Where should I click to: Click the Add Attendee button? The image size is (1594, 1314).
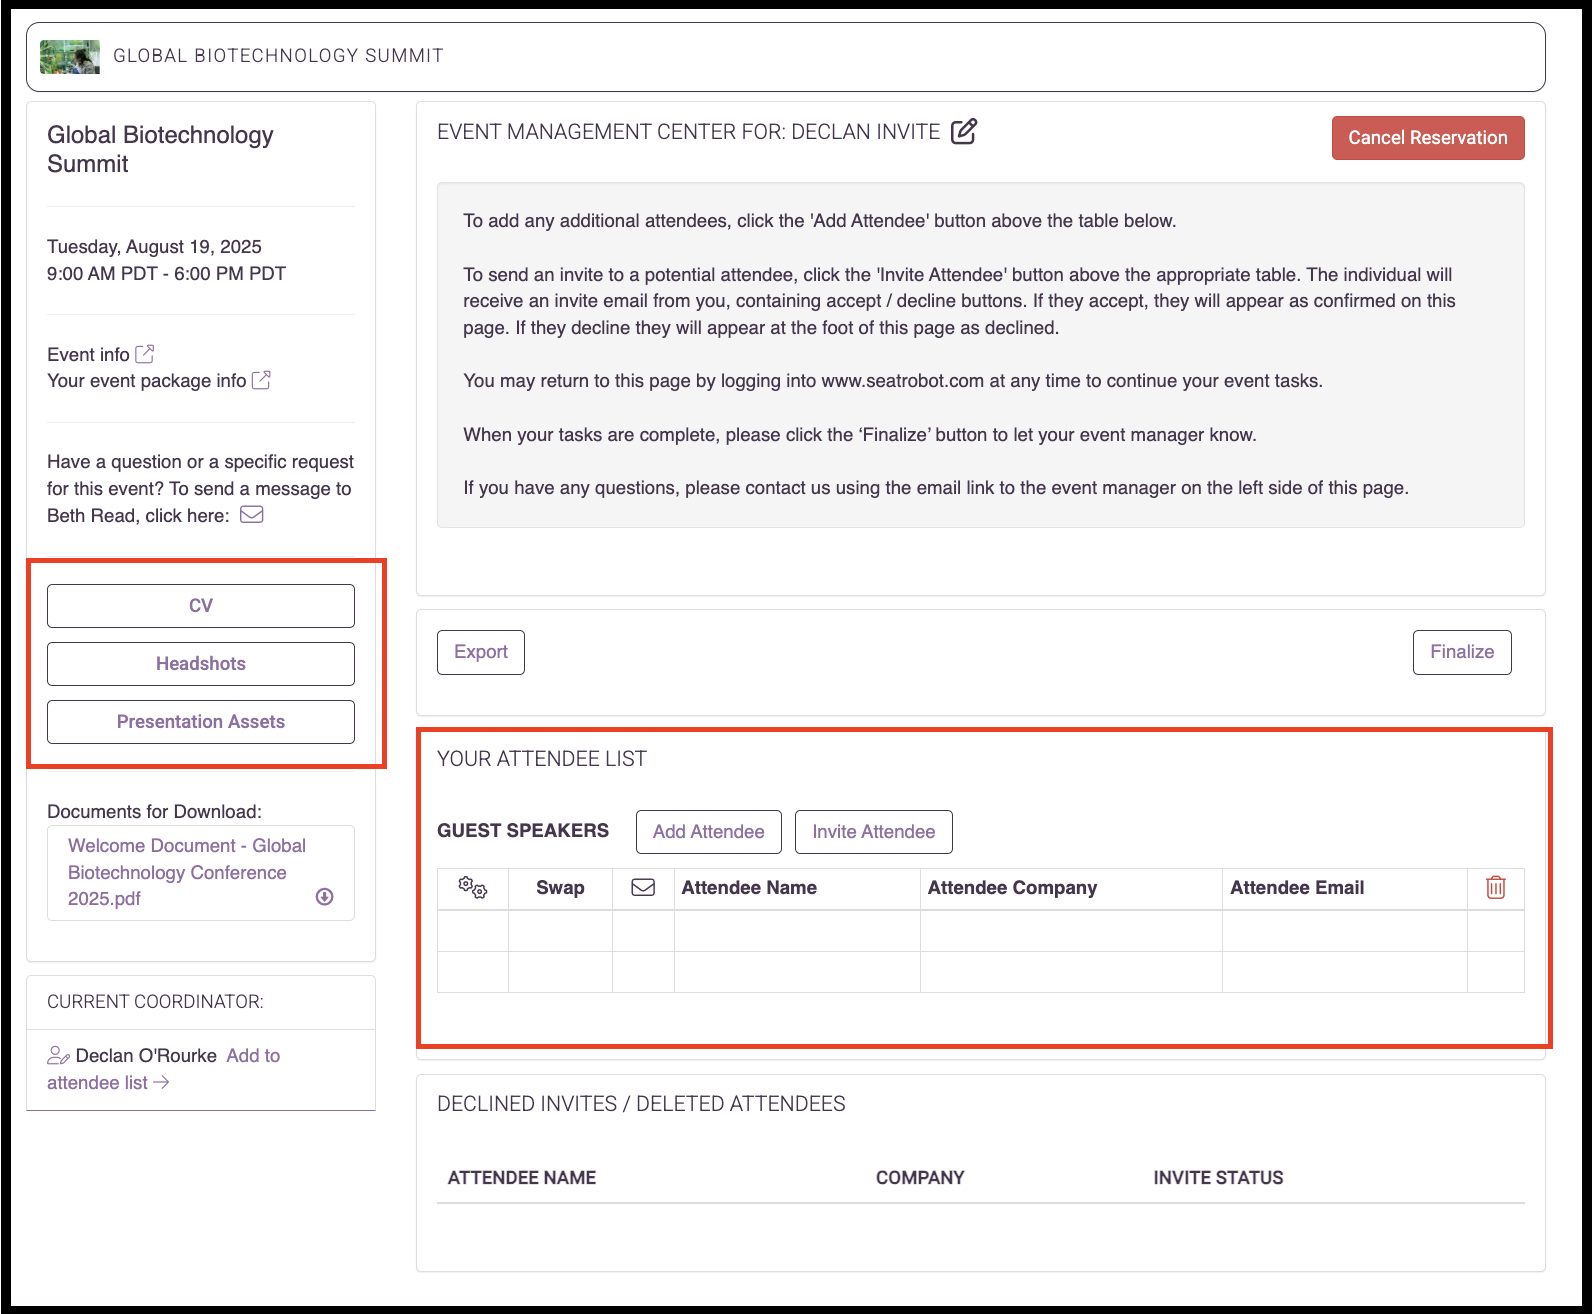pyautogui.click(x=709, y=832)
